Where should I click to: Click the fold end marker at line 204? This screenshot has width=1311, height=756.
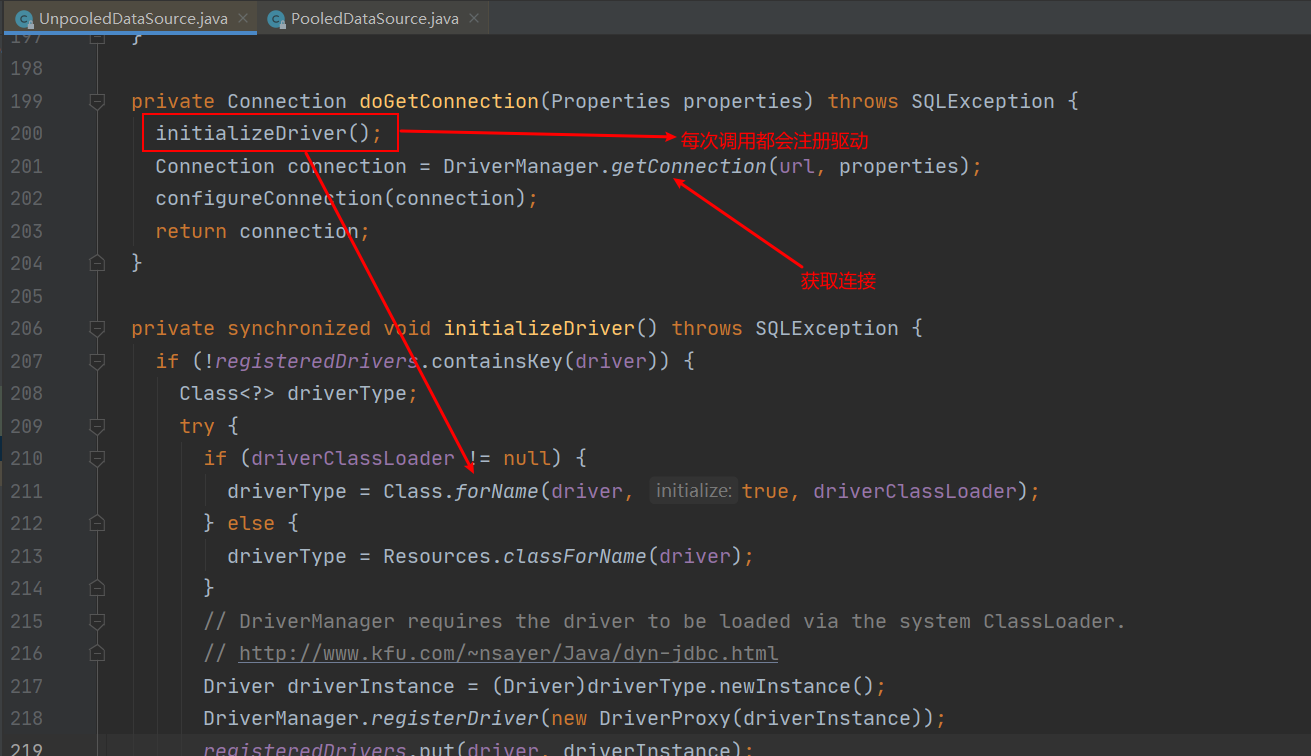coord(97,263)
